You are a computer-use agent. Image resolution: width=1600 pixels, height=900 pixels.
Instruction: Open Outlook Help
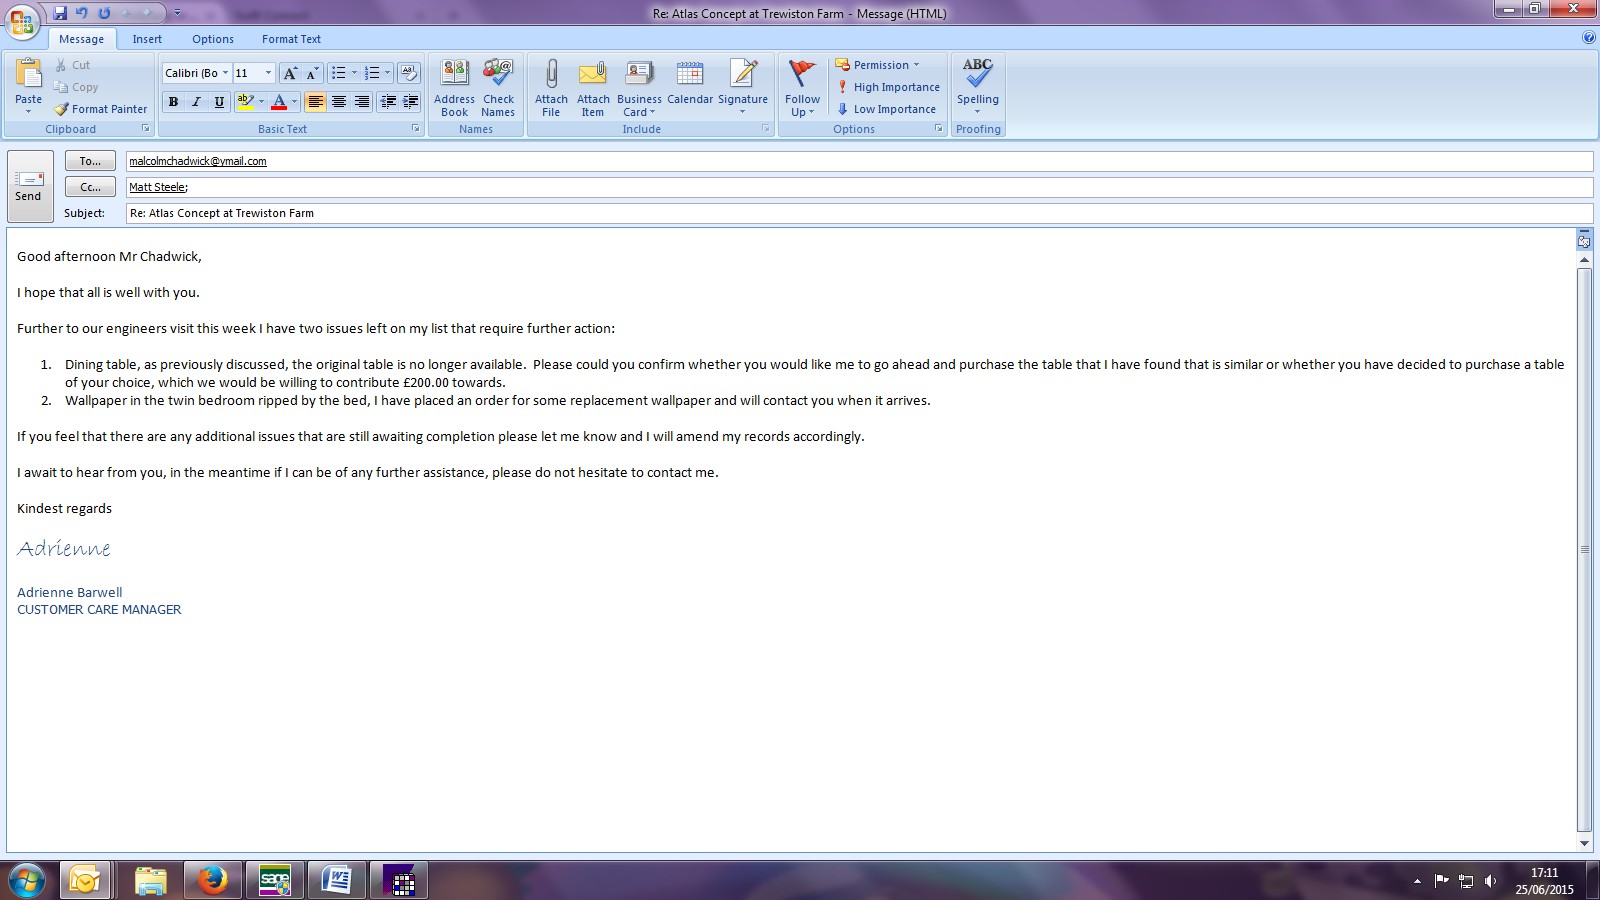pyautogui.click(x=1589, y=38)
